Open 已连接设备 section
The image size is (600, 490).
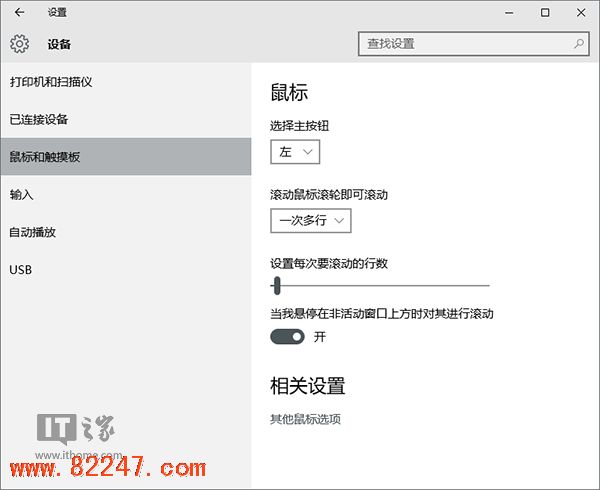(126, 119)
